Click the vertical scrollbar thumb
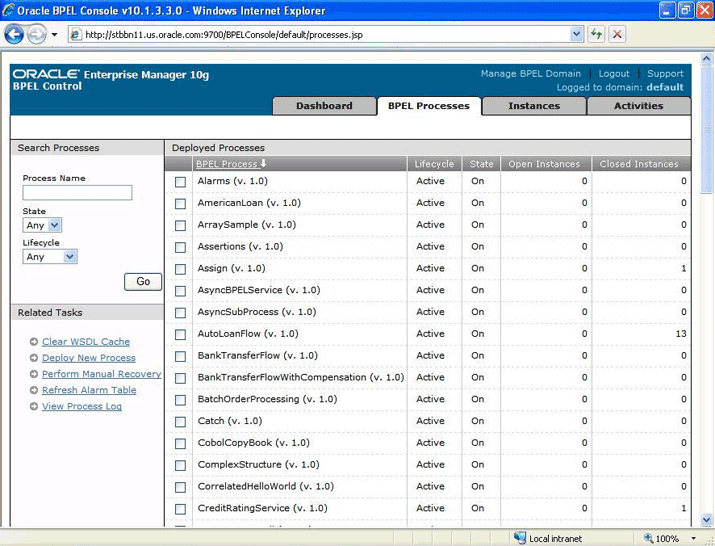The image size is (715, 546). tap(706, 130)
